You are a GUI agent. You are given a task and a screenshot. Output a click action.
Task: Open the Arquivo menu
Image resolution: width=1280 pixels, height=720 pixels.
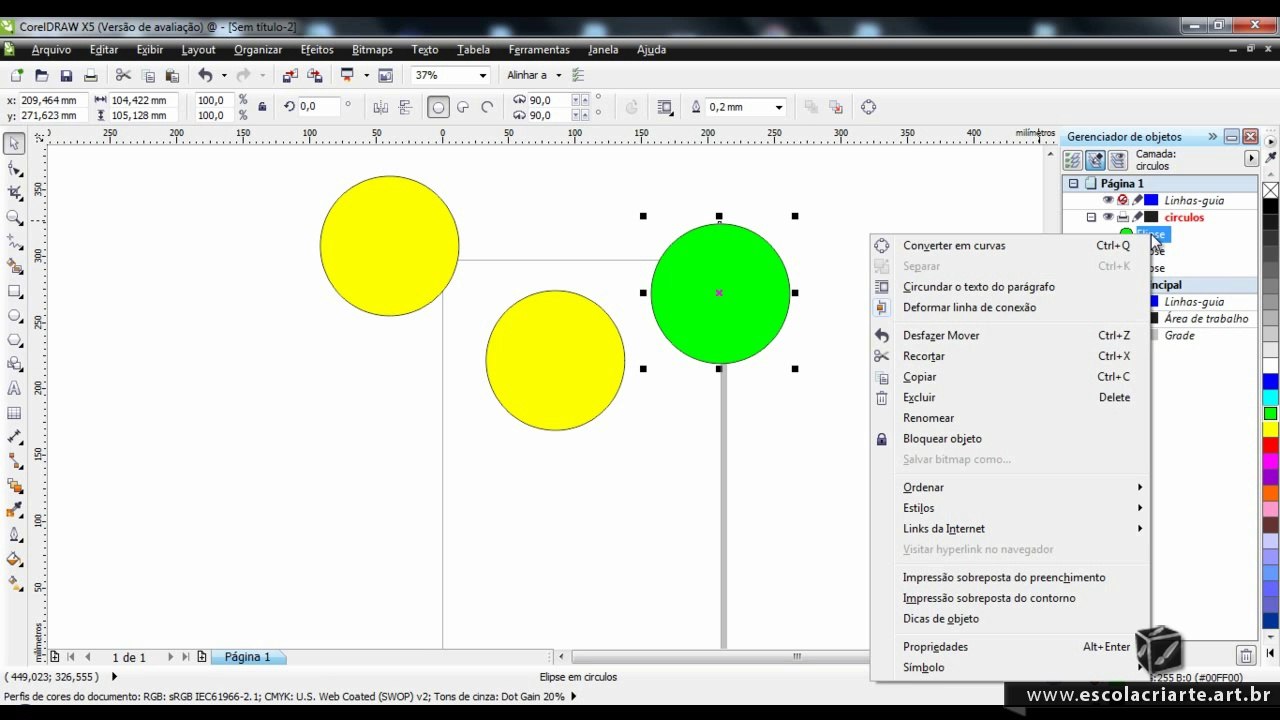click(51, 49)
